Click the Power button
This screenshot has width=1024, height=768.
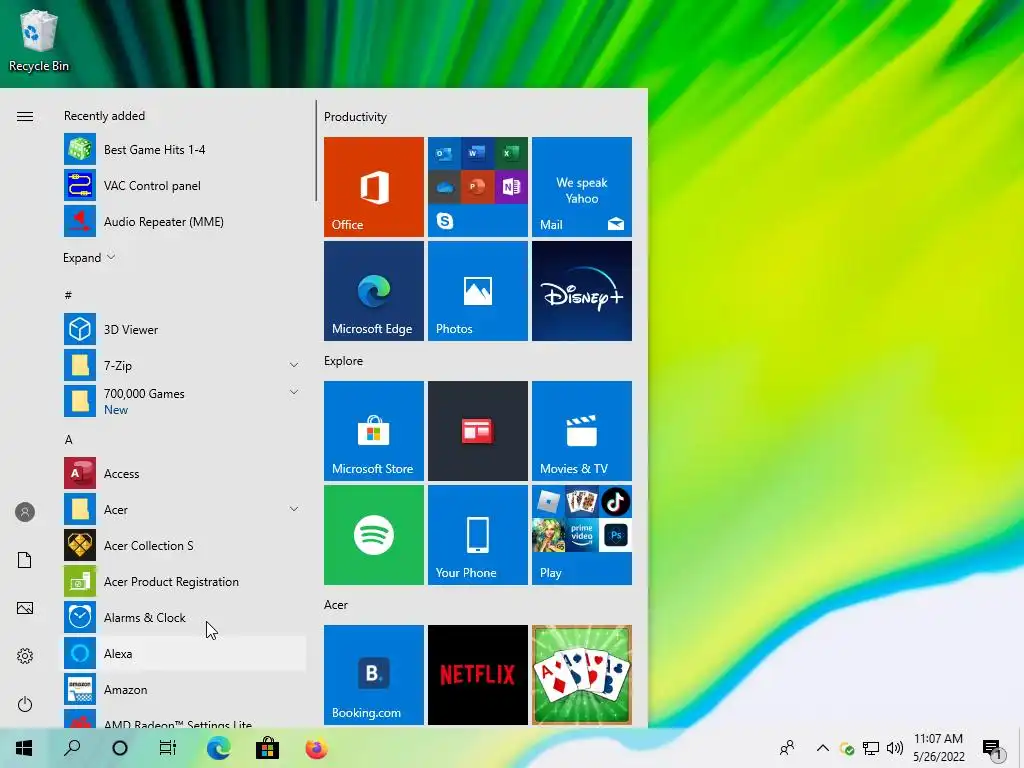pyautogui.click(x=25, y=704)
